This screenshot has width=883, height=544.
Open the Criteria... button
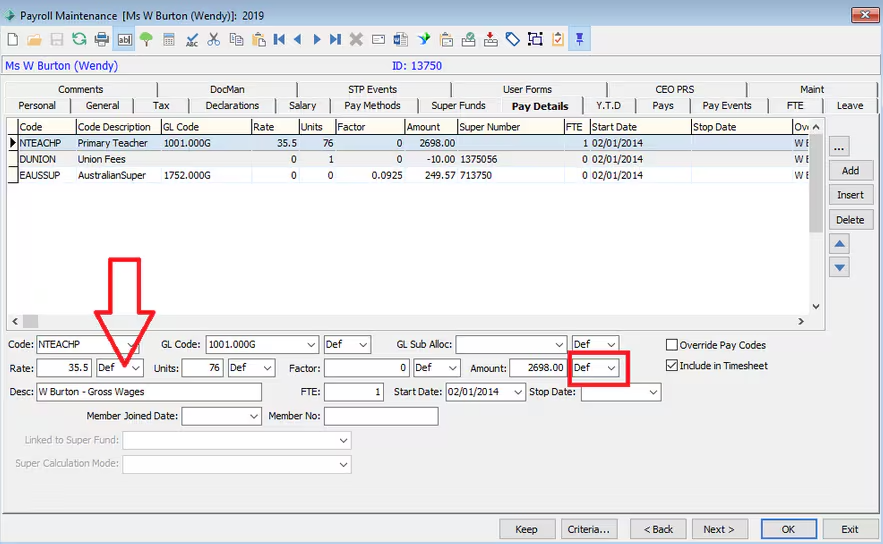coord(588,529)
